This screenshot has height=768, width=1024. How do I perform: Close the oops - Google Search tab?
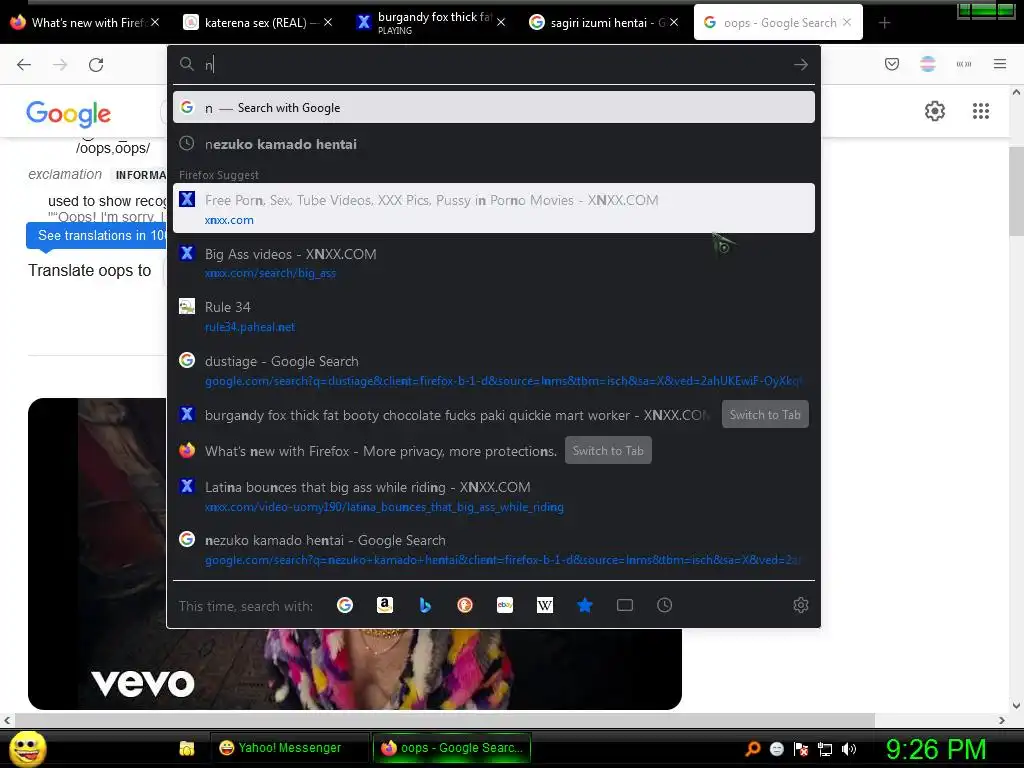(847, 22)
